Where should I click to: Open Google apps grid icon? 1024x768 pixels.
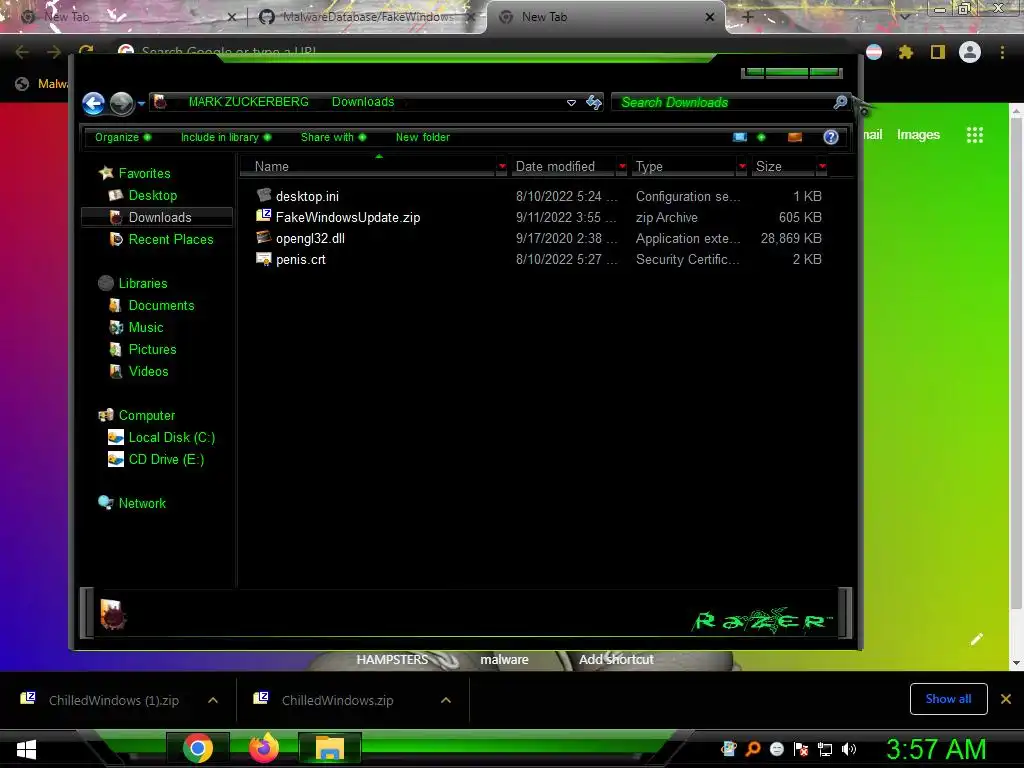click(x=975, y=135)
